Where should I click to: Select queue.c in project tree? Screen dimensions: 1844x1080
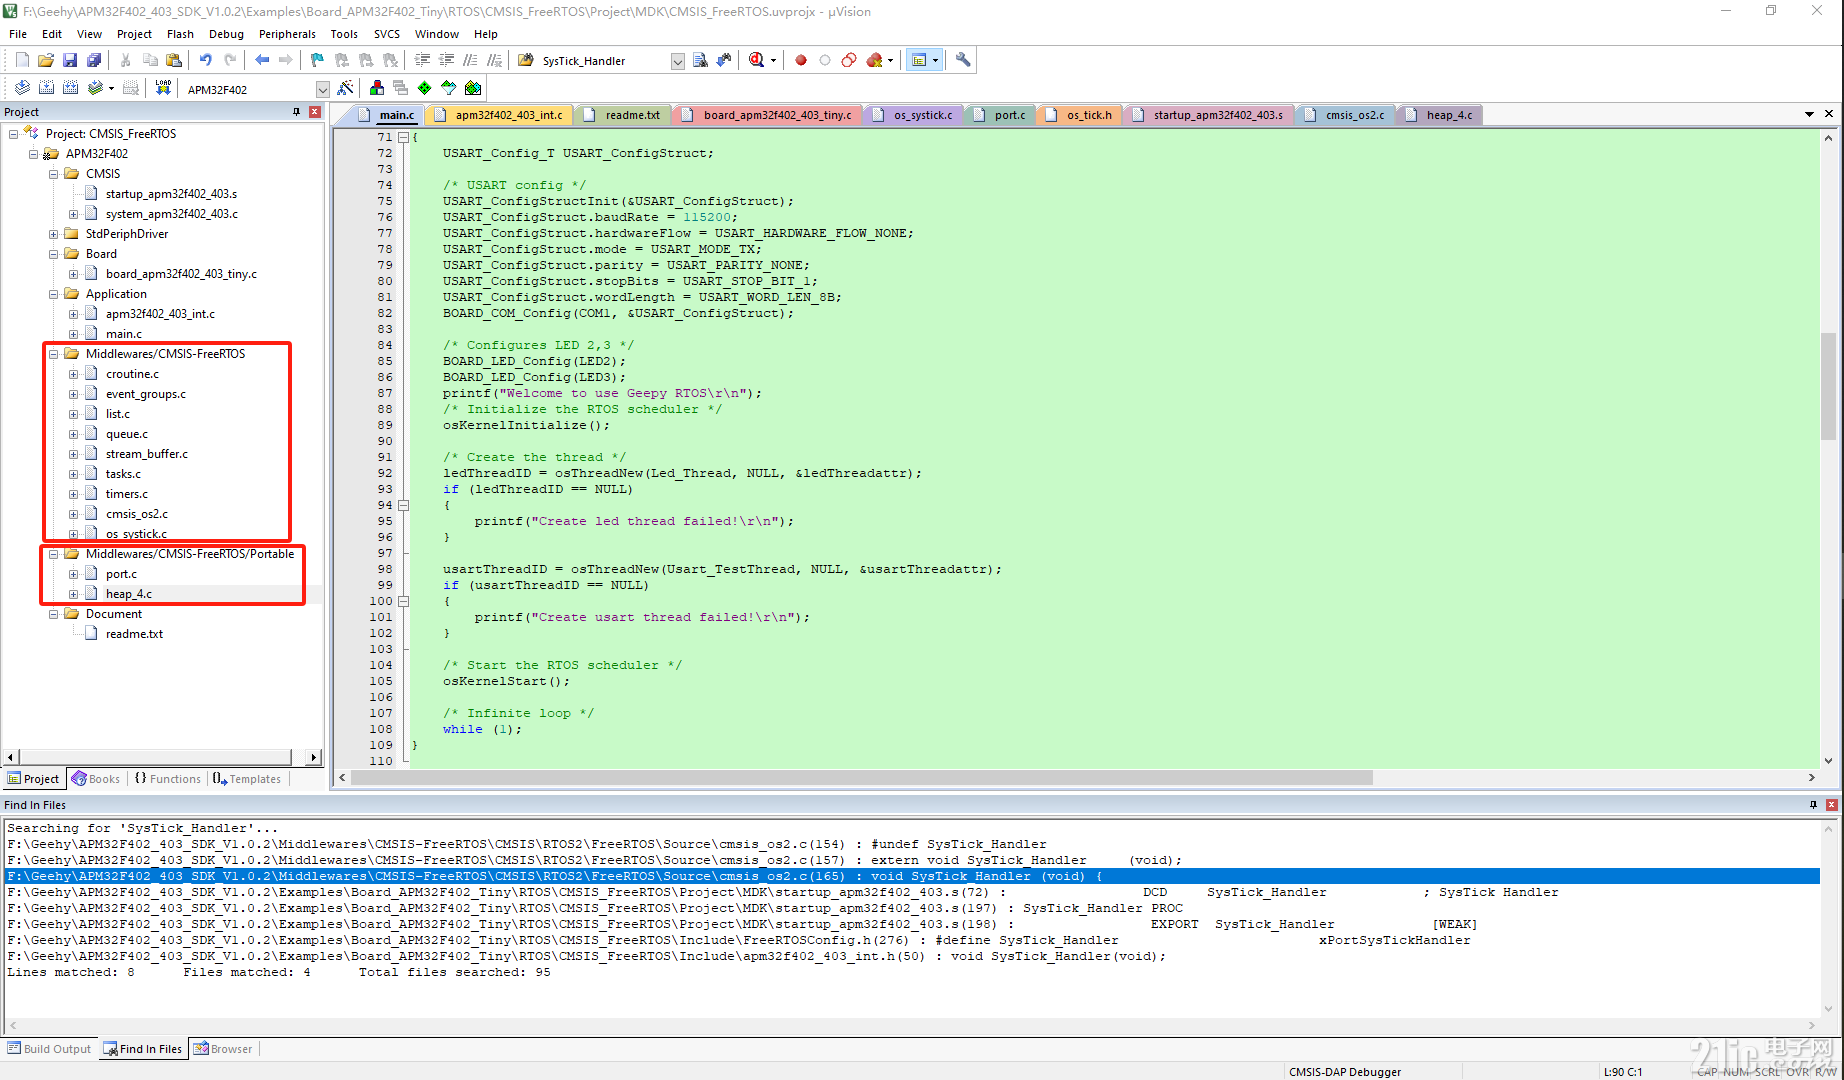pos(127,434)
